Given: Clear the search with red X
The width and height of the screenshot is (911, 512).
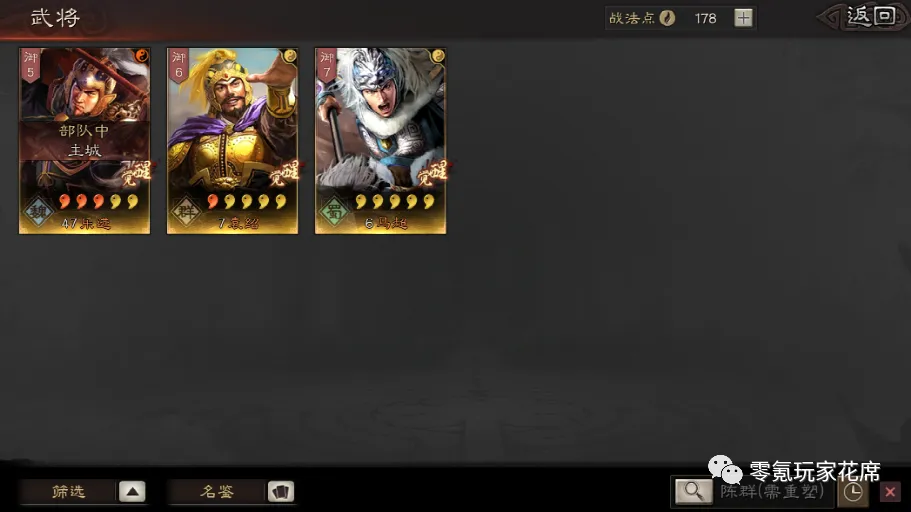Looking at the screenshot, I should [890, 492].
